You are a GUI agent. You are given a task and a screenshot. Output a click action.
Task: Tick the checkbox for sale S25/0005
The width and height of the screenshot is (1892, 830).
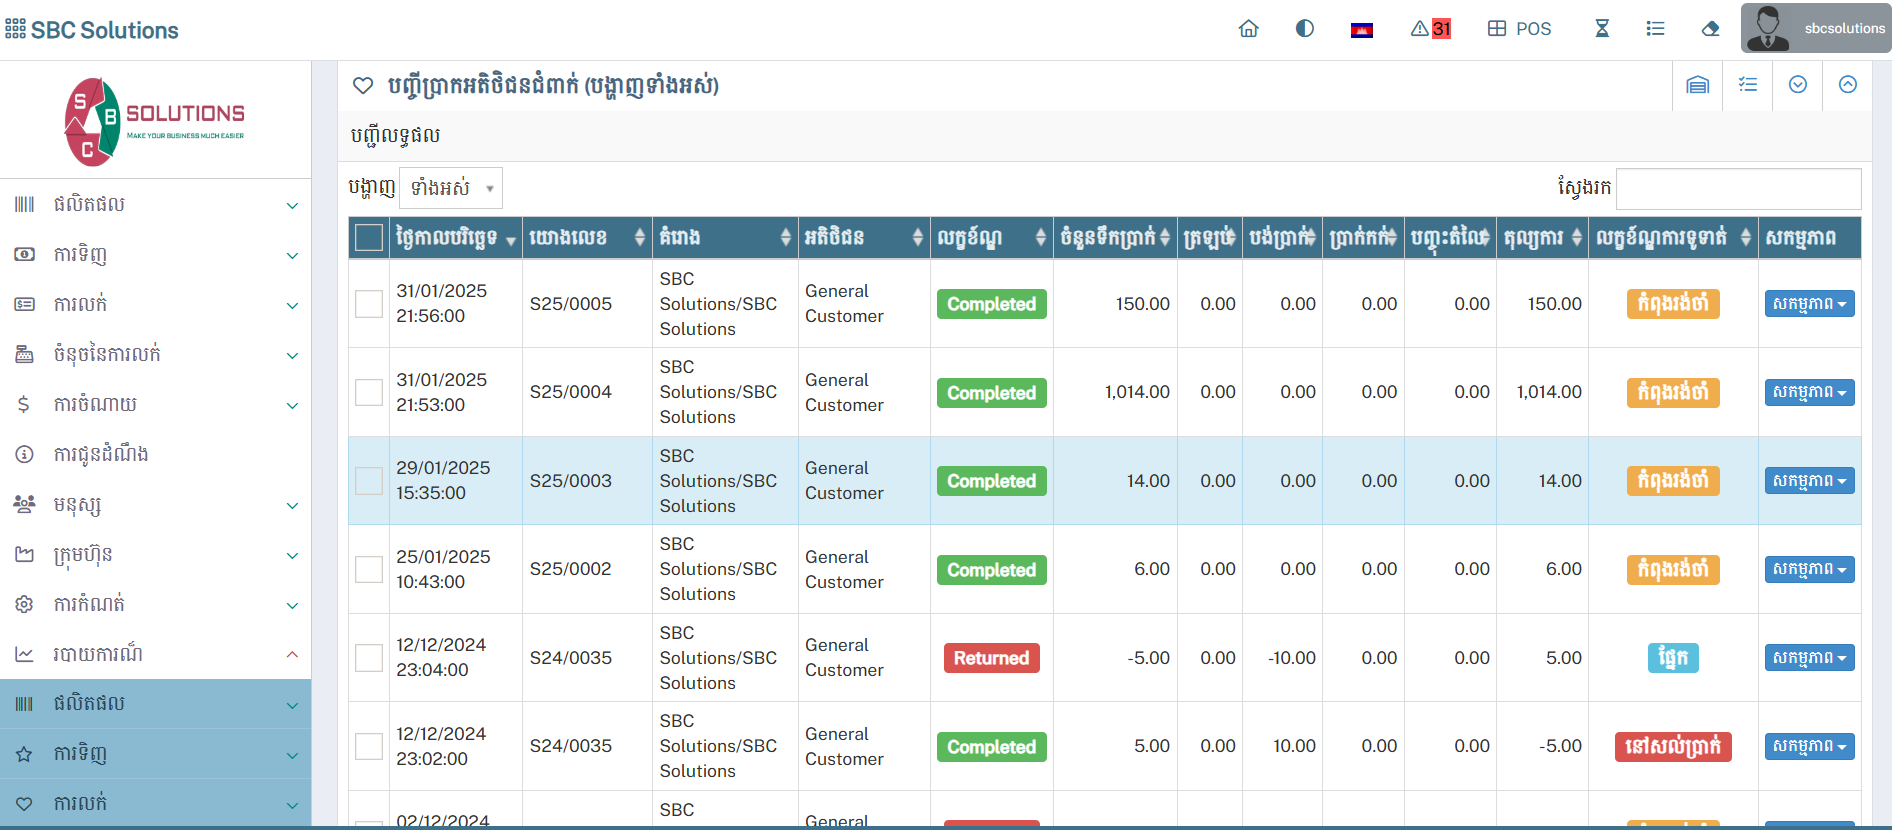(x=369, y=304)
